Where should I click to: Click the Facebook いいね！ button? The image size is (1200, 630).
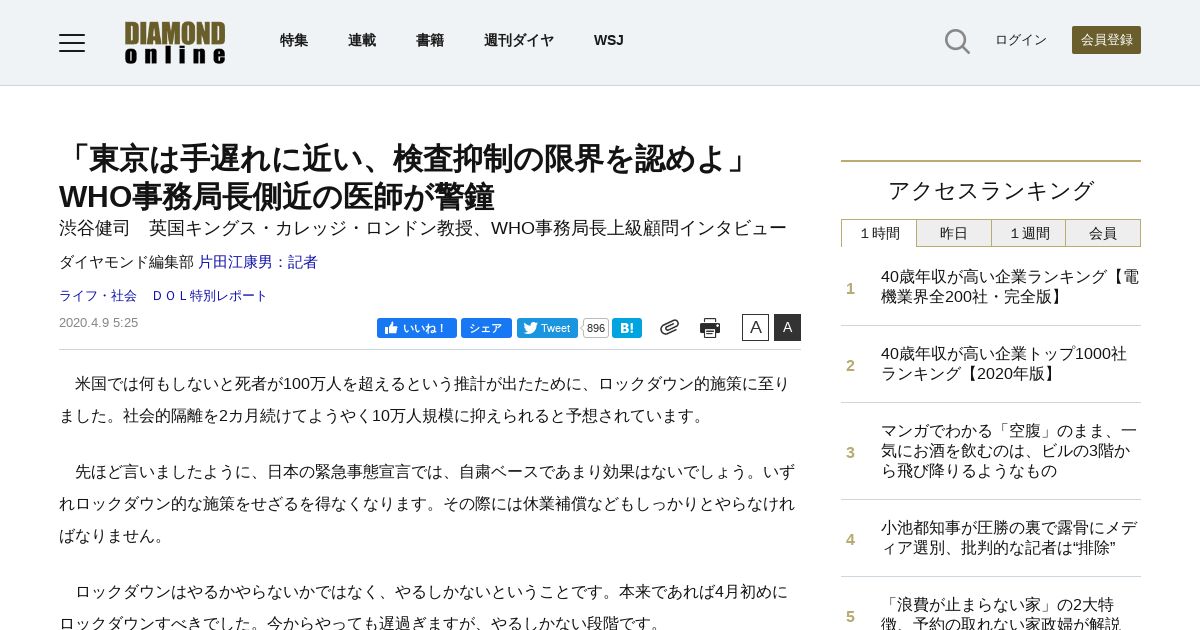416,328
